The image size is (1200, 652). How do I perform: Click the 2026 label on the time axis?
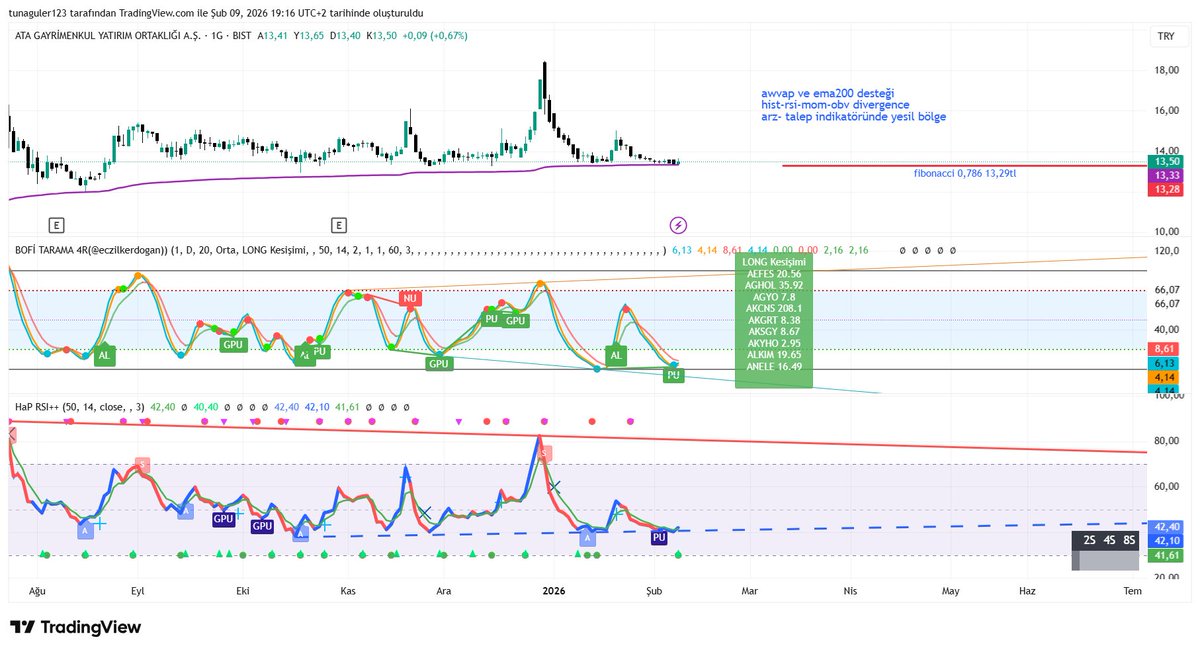[554, 591]
